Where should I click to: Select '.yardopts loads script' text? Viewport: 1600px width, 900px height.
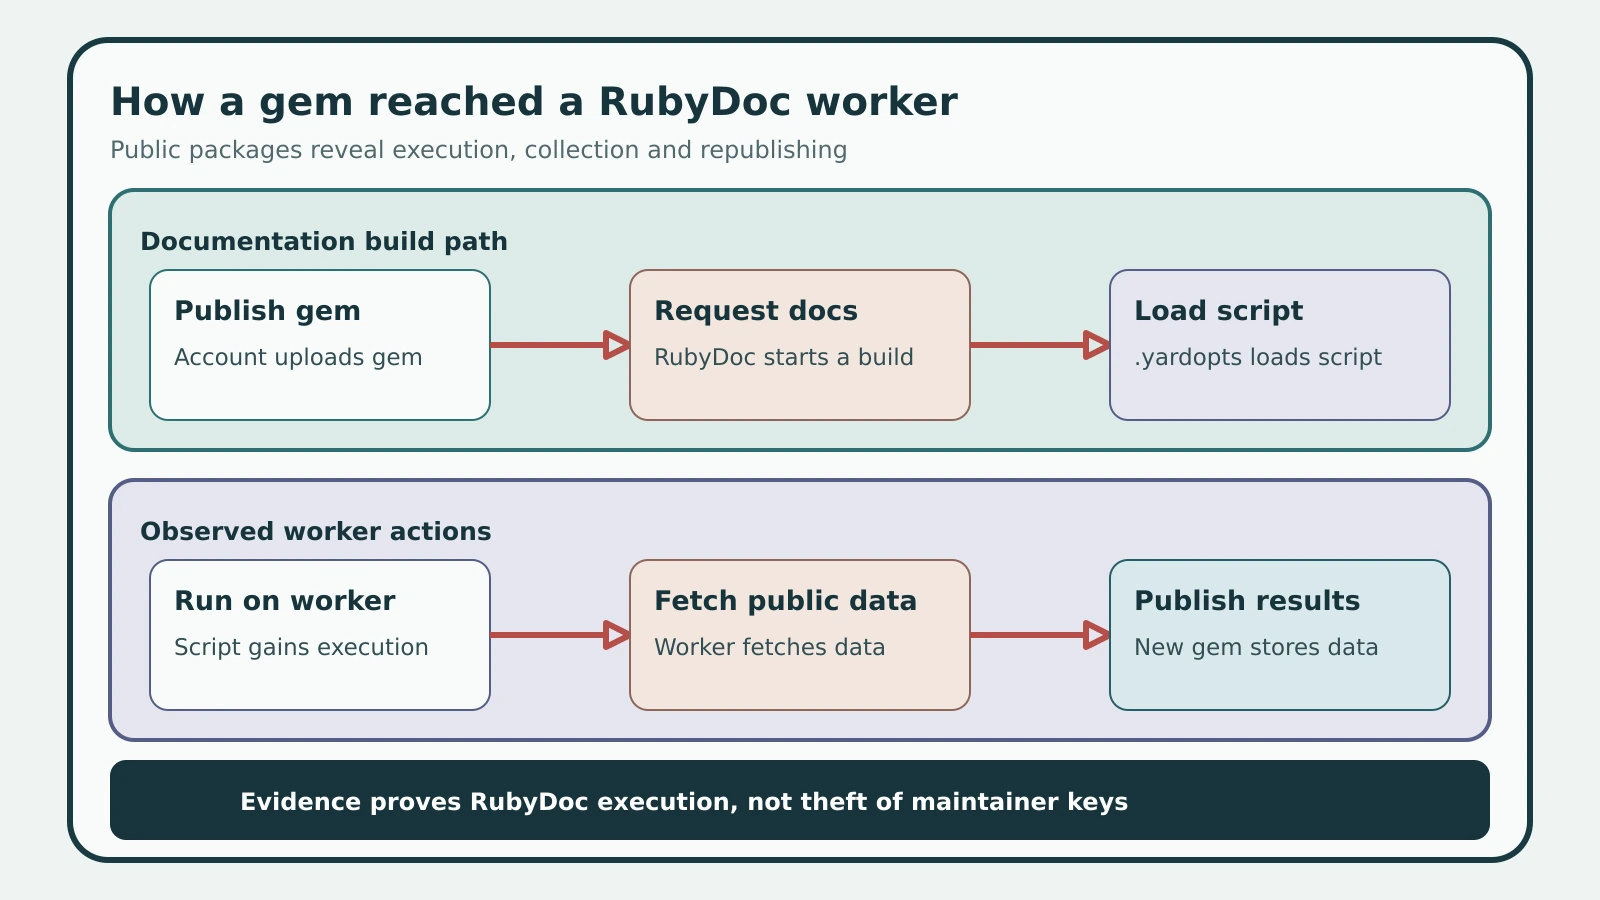pos(1258,357)
